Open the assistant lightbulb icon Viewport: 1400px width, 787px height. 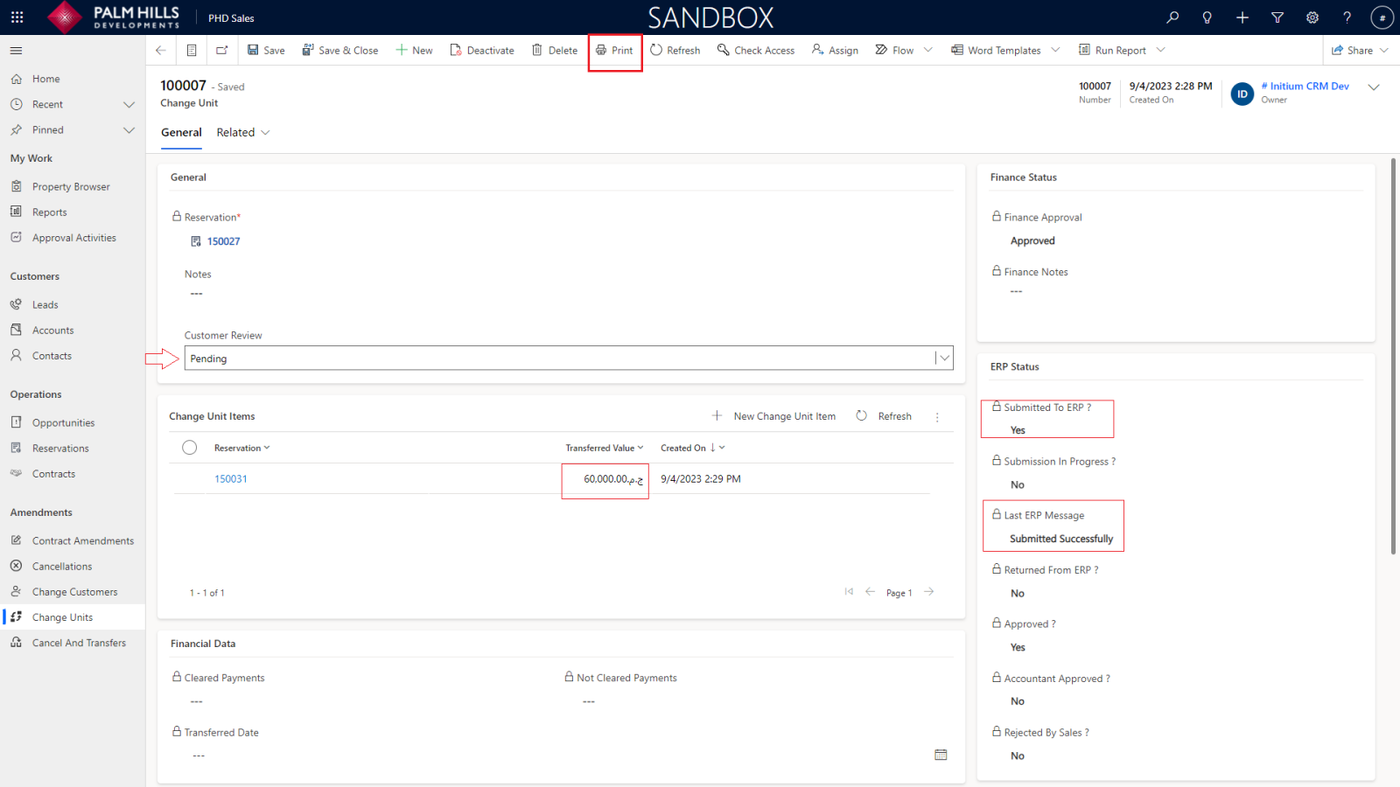point(1207,17)
